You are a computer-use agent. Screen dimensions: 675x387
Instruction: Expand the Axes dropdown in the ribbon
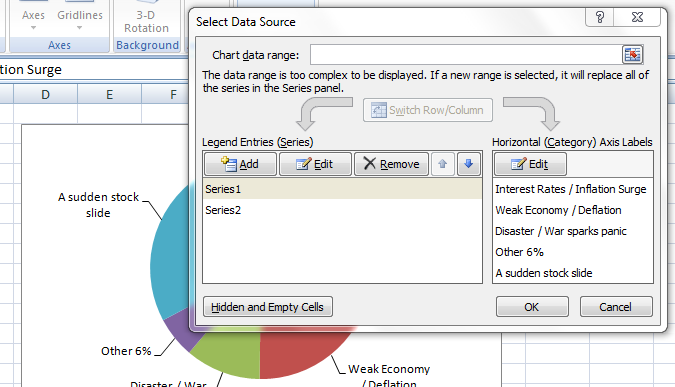pyautogui.click(x=33, y=19)
